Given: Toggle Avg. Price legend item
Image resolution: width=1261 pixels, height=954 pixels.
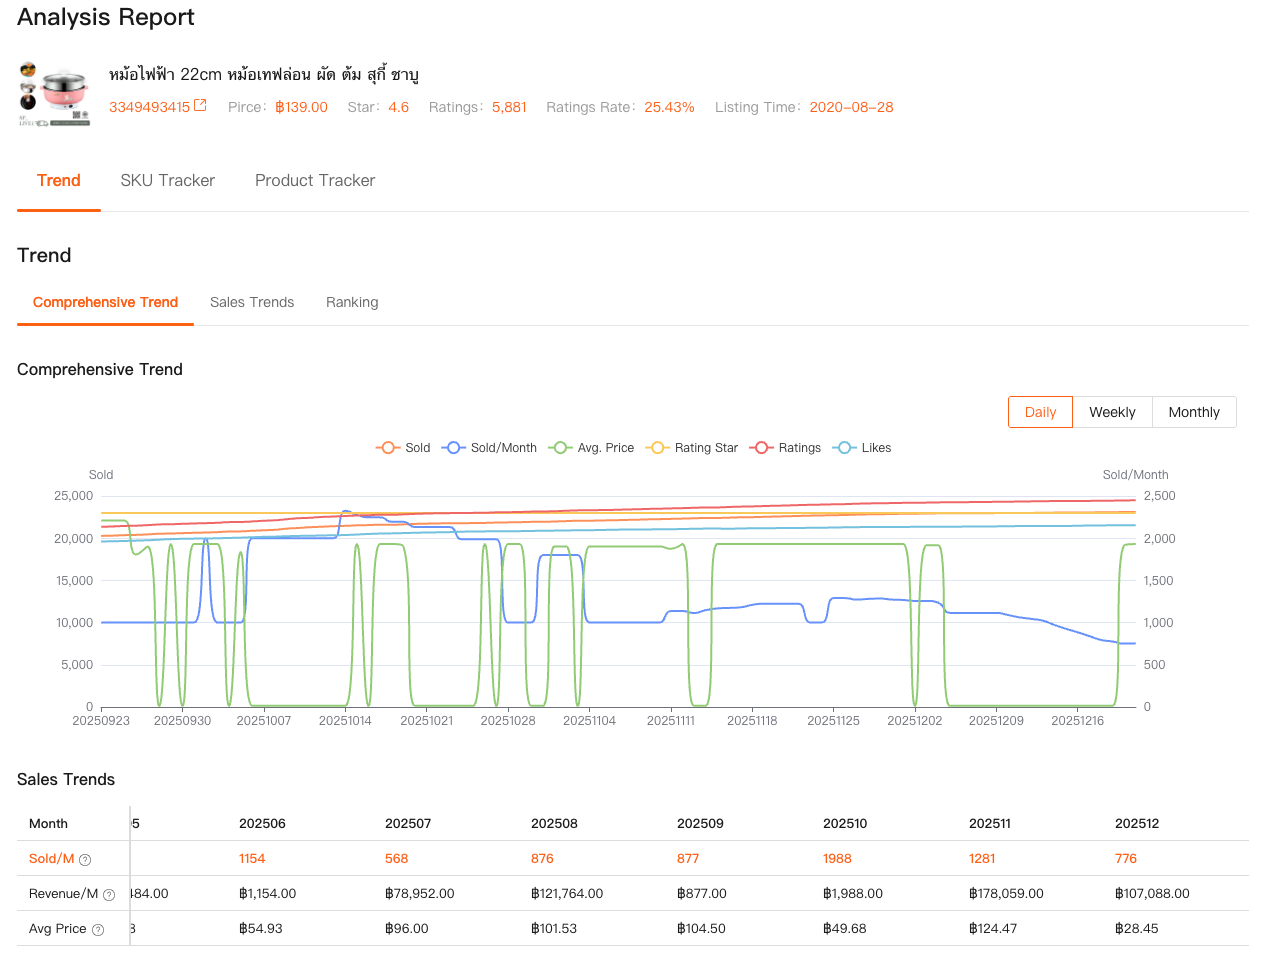Looking at the screenshot, I should tap(591, 448).
